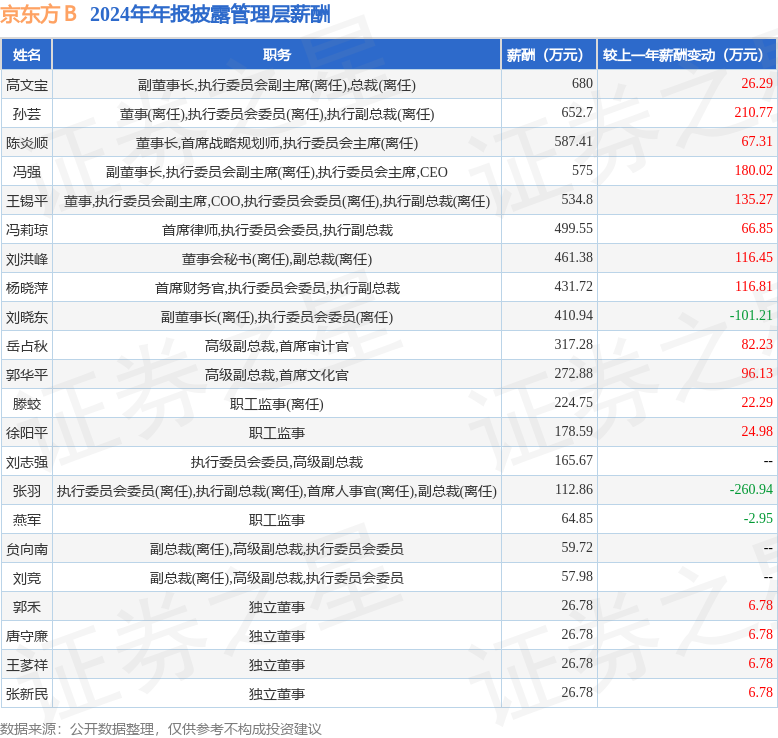Select the name 王茤祥
Screen dimensions: 778x738
click(27, 665)
